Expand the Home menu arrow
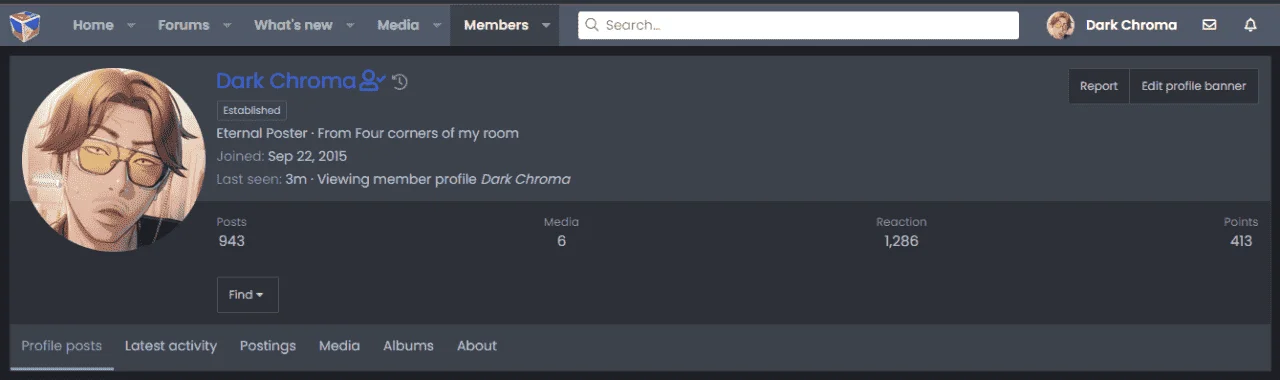 coord(131,26)
